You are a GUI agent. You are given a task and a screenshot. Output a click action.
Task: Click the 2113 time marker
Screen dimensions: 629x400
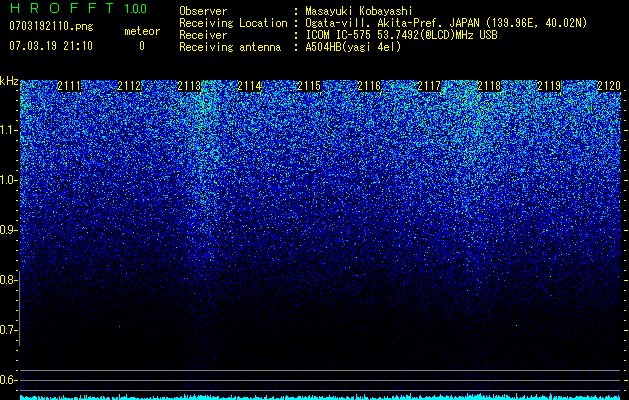(189, 86)
